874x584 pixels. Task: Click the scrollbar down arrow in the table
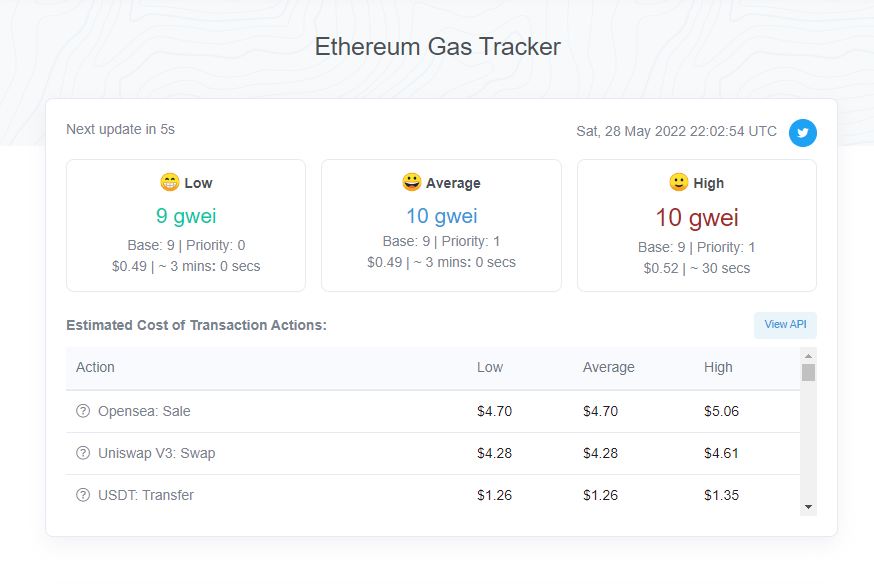pyautogui.click(x=808, y=507)
